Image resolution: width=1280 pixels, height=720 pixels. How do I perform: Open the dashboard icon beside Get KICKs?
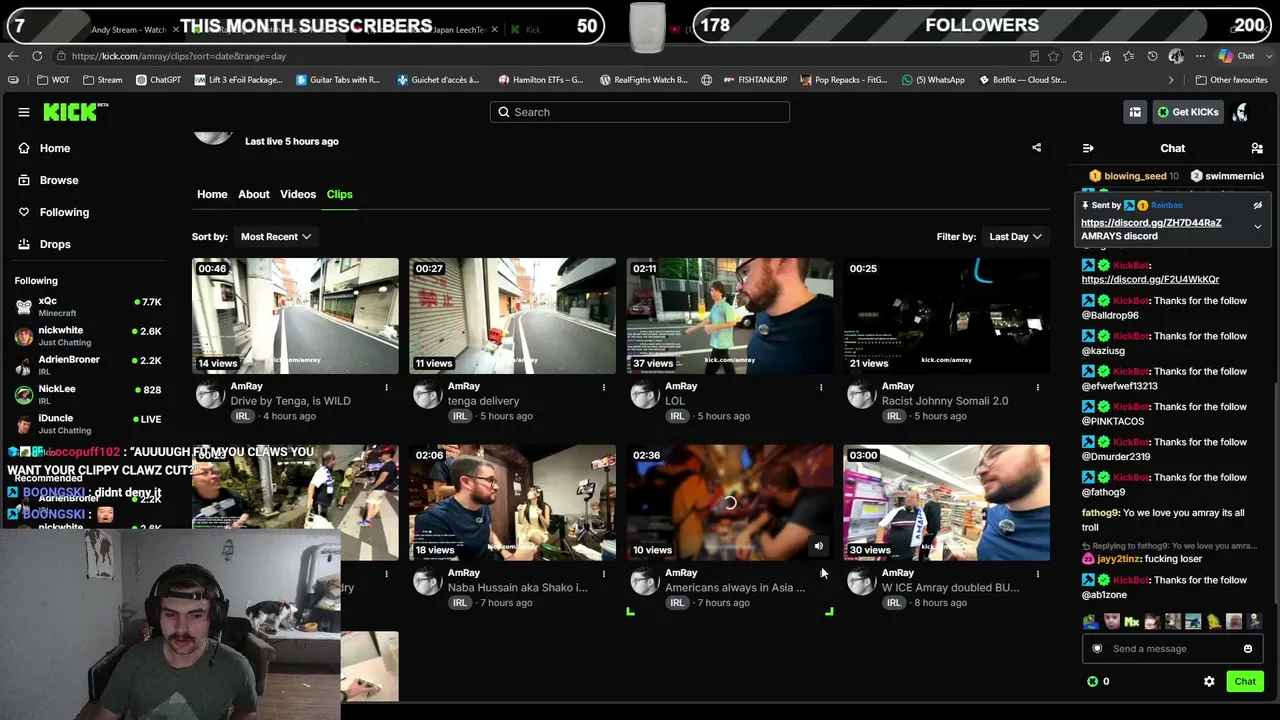tap(1135, 112)
